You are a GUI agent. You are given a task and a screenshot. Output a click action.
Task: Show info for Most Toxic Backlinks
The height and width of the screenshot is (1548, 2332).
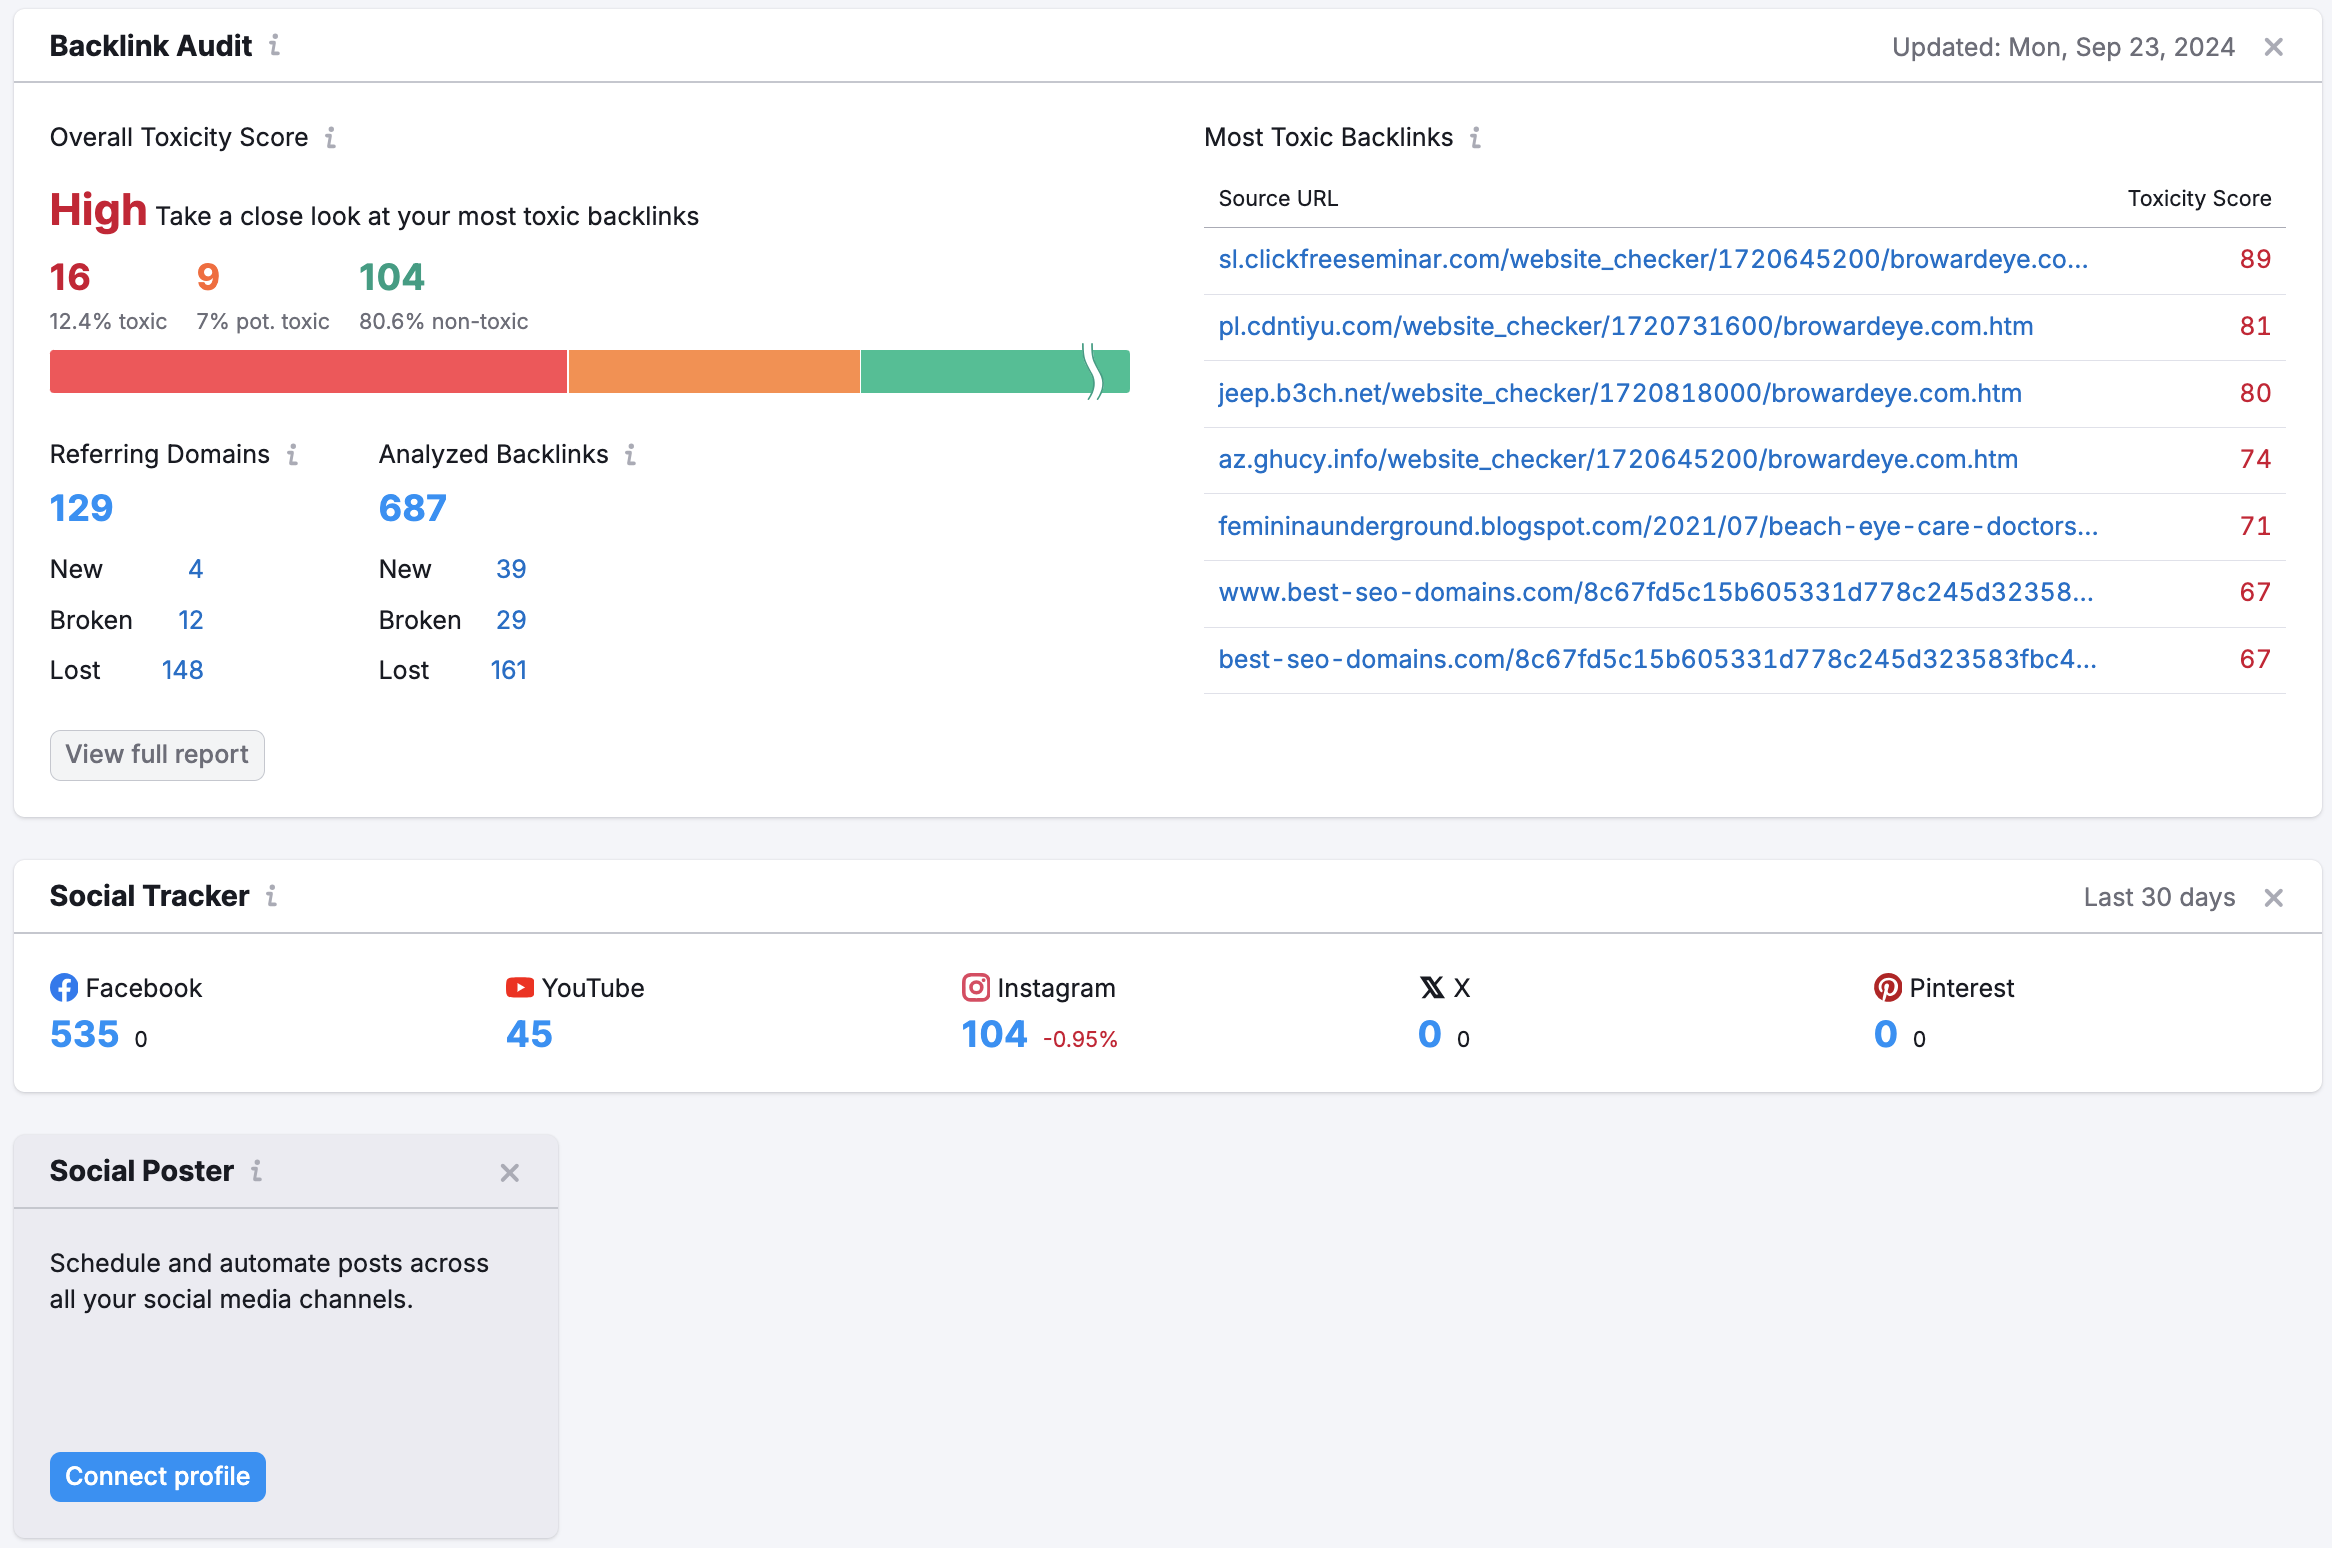(1475, 137)
